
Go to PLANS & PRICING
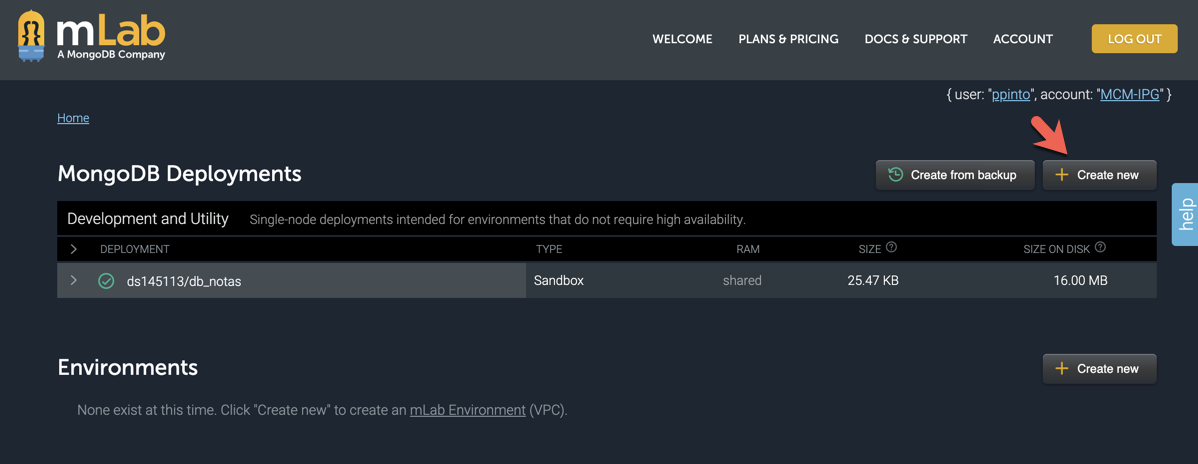point(788,39)
